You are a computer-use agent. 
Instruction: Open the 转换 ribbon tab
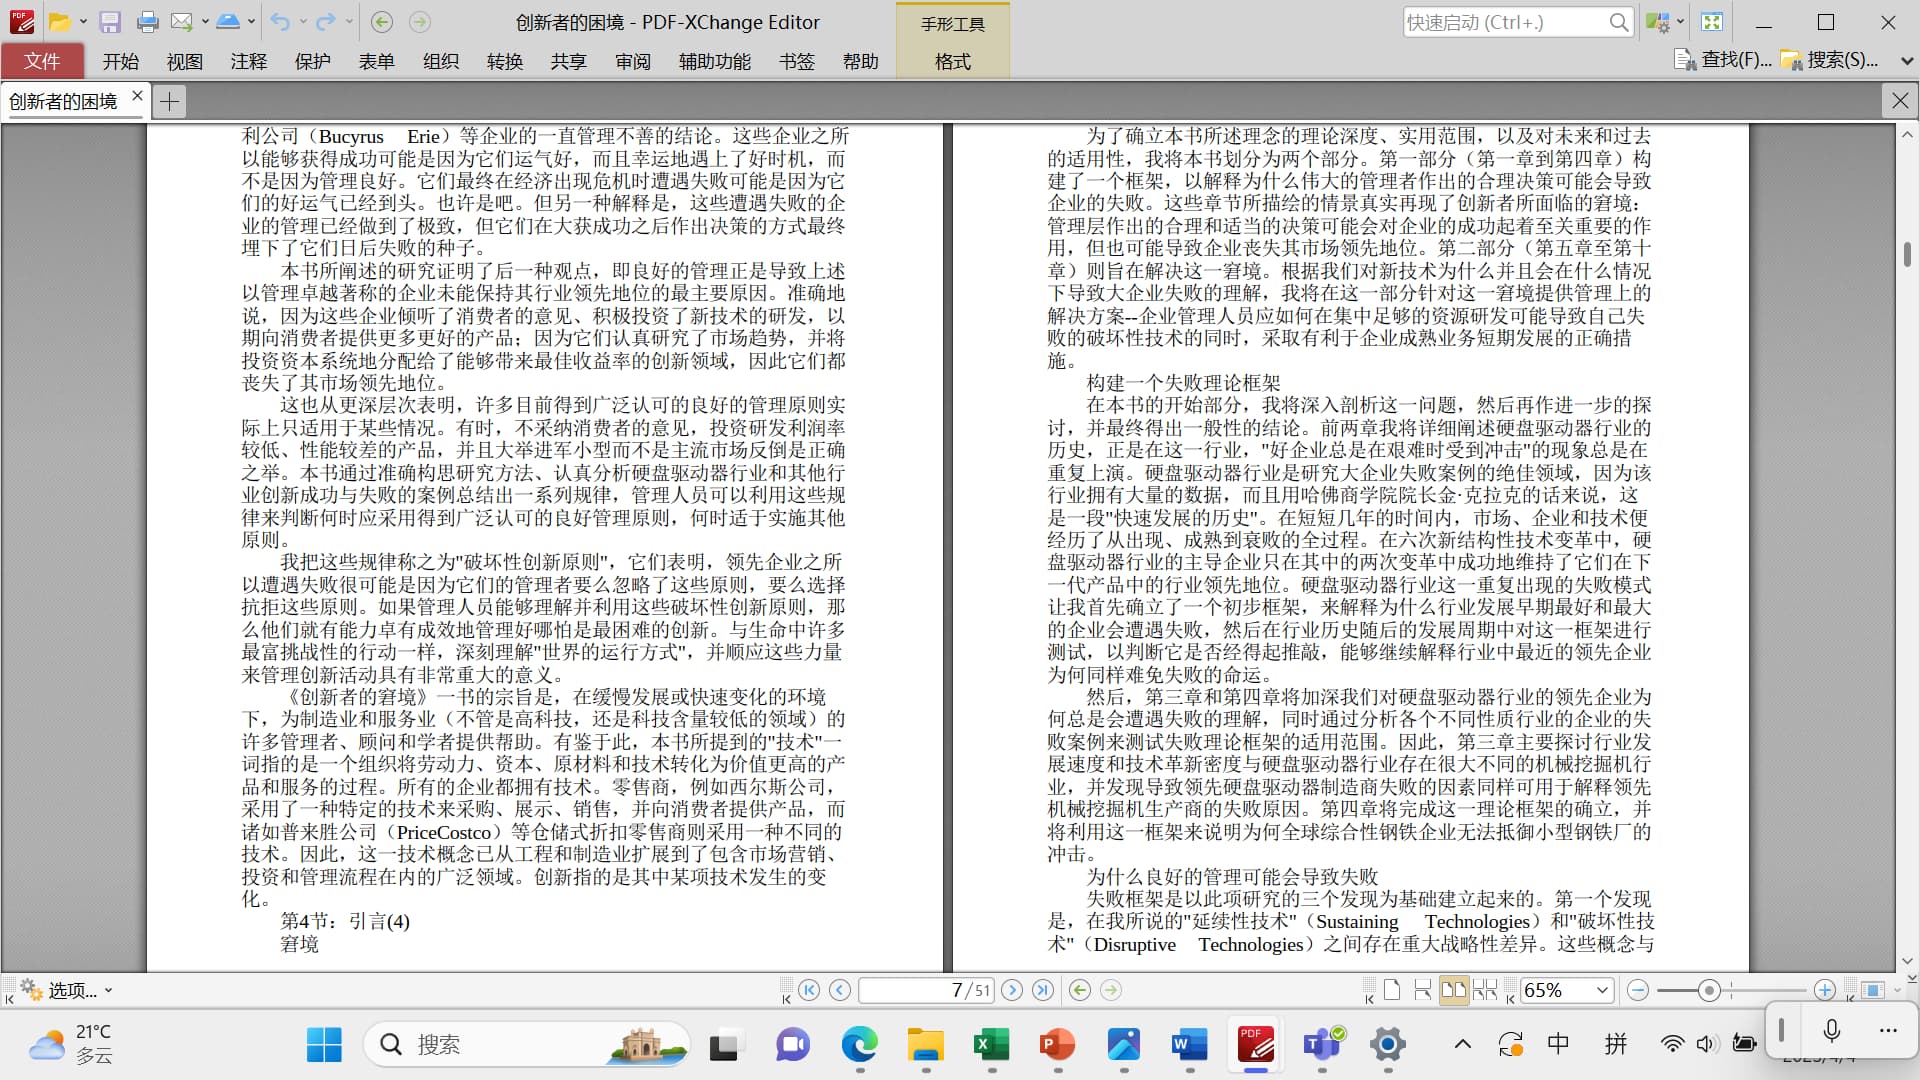pyautogui.click(x=504, y=61)
